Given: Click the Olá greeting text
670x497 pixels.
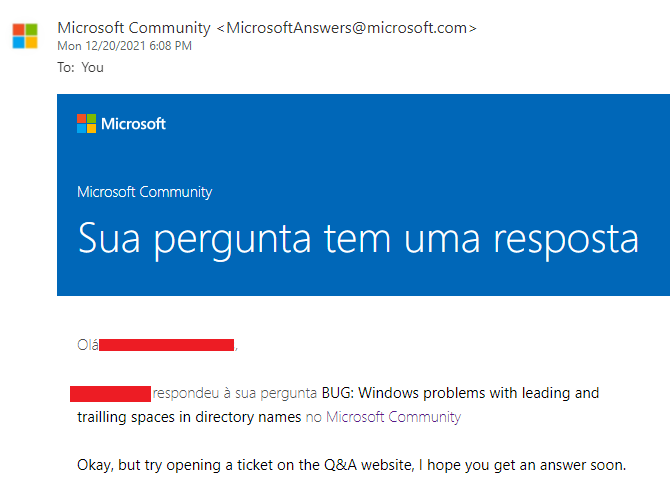Looking at the screenshot, I should point(88,345).
